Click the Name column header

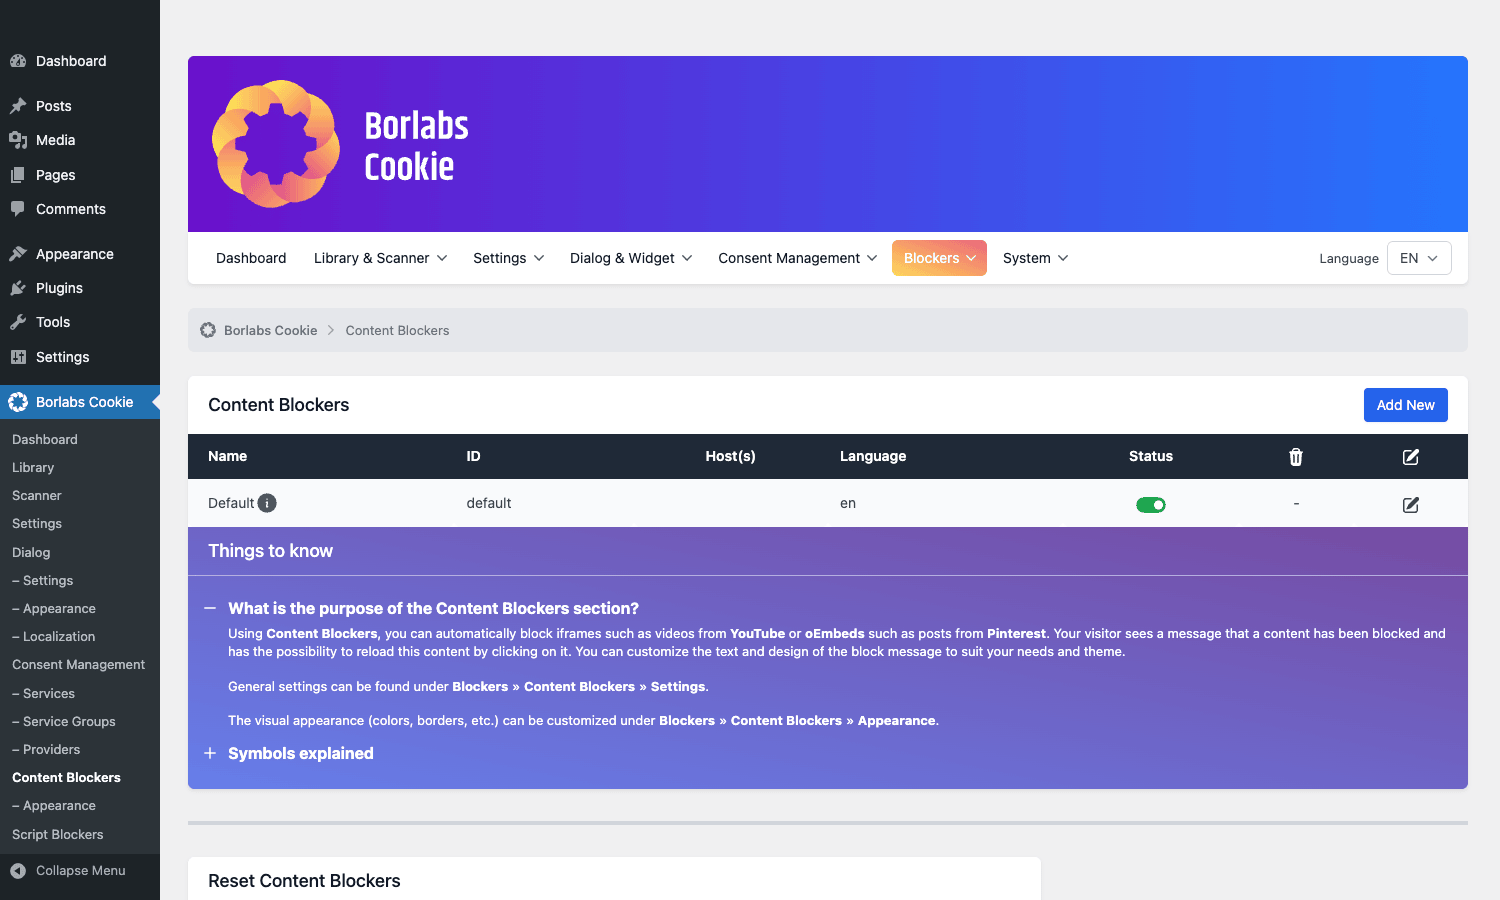[x=227, y=456]
